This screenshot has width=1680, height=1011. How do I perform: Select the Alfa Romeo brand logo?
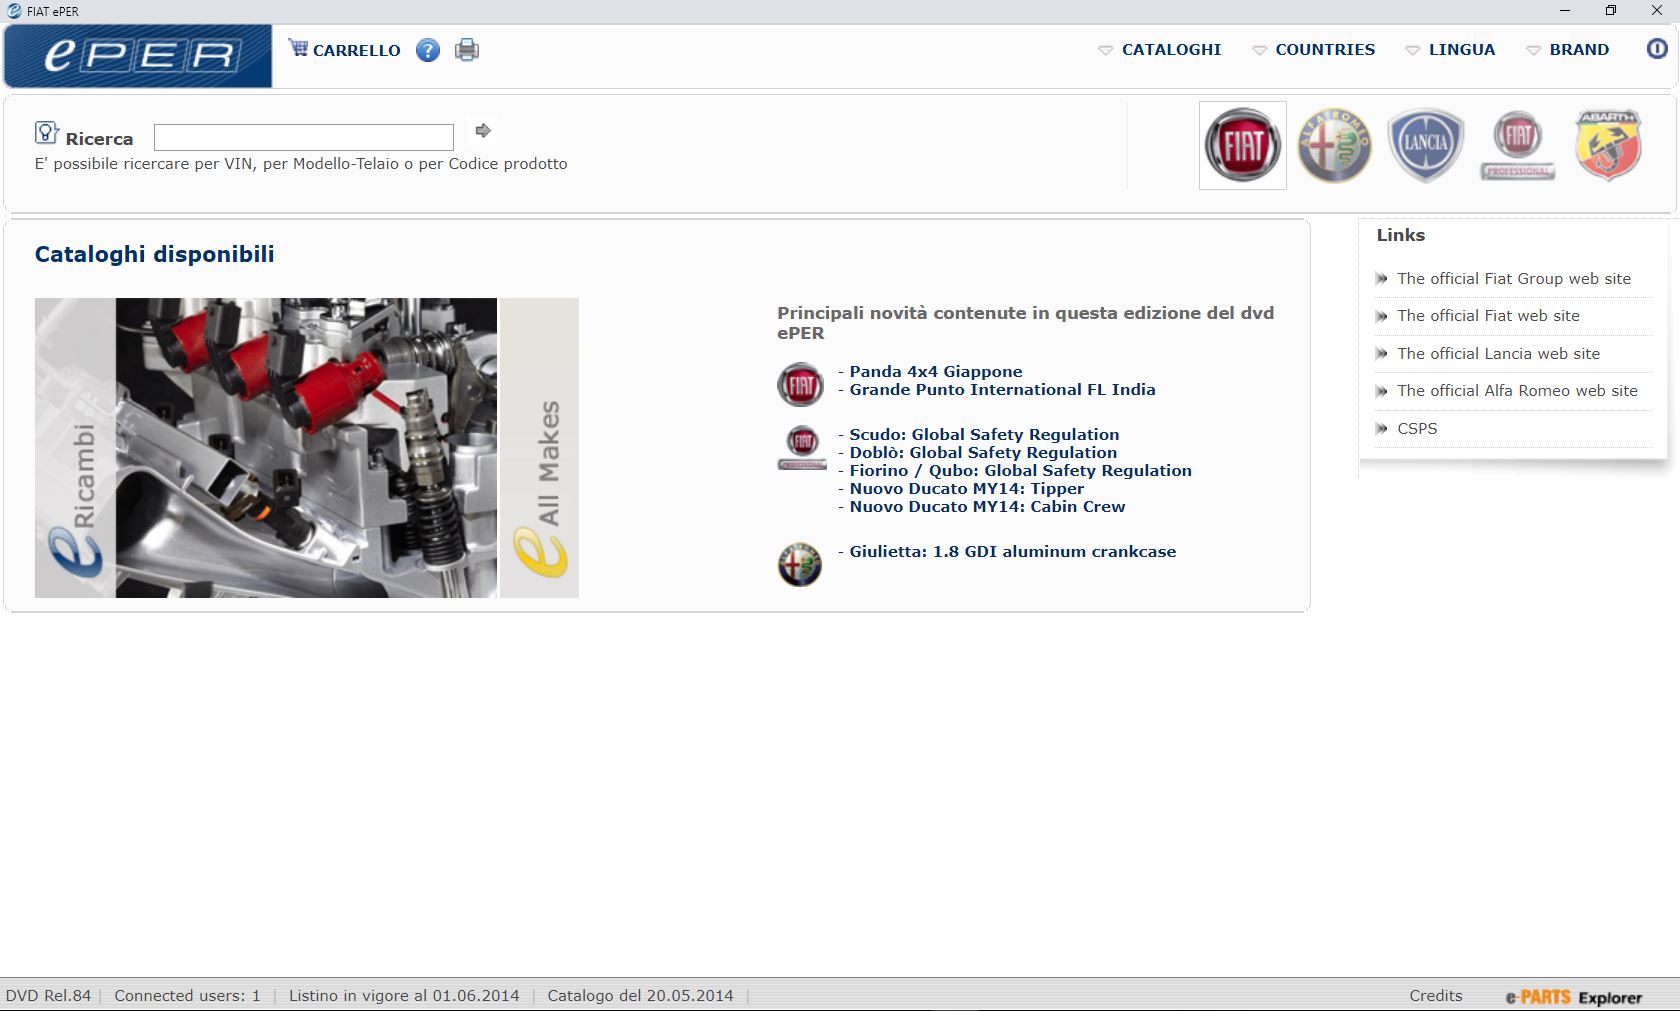point(1334,145)
